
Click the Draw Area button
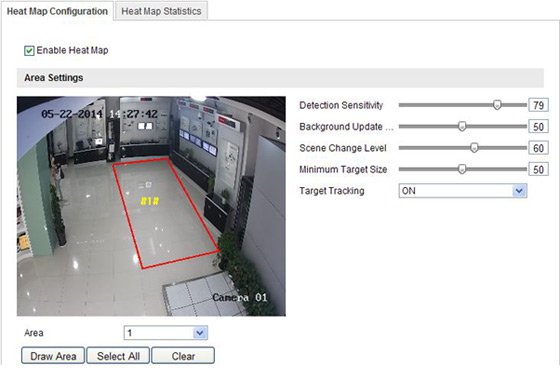pyautogui.click(x=53, y=356)
